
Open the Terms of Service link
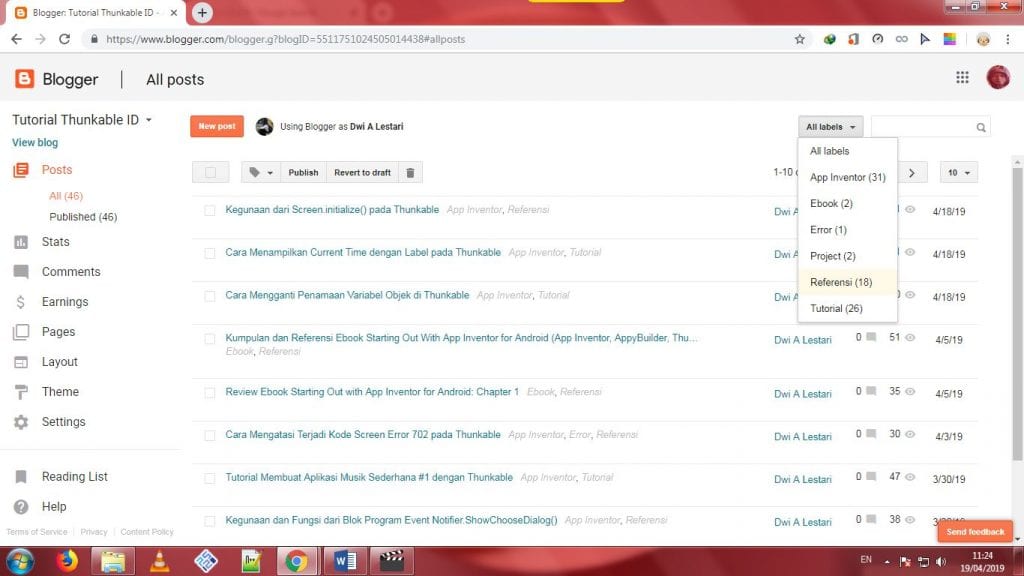click(37, 532)
